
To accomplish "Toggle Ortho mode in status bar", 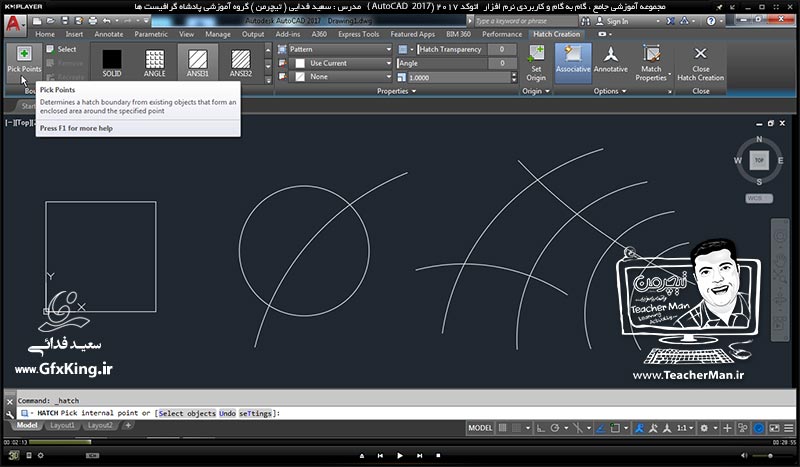I will pyautogui.click(x=540, y=428).
